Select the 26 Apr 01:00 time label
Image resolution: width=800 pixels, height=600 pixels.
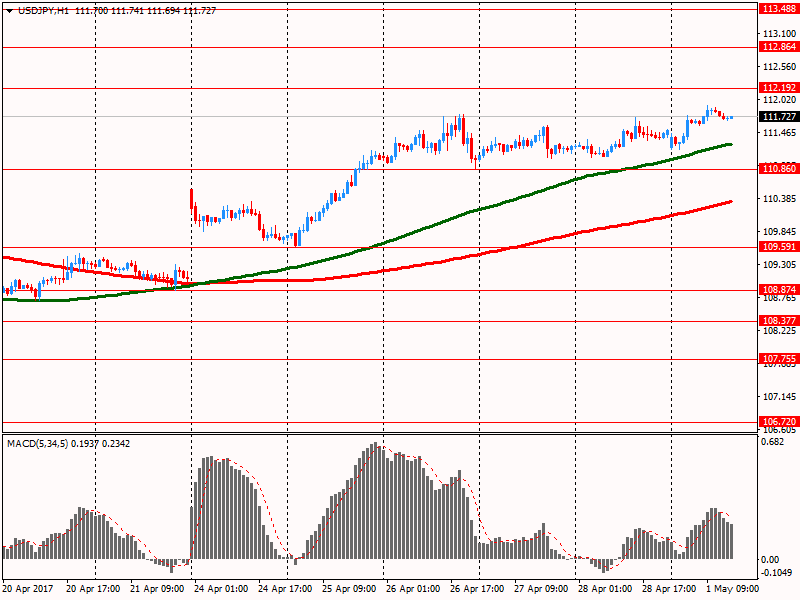tap(413, 589)
